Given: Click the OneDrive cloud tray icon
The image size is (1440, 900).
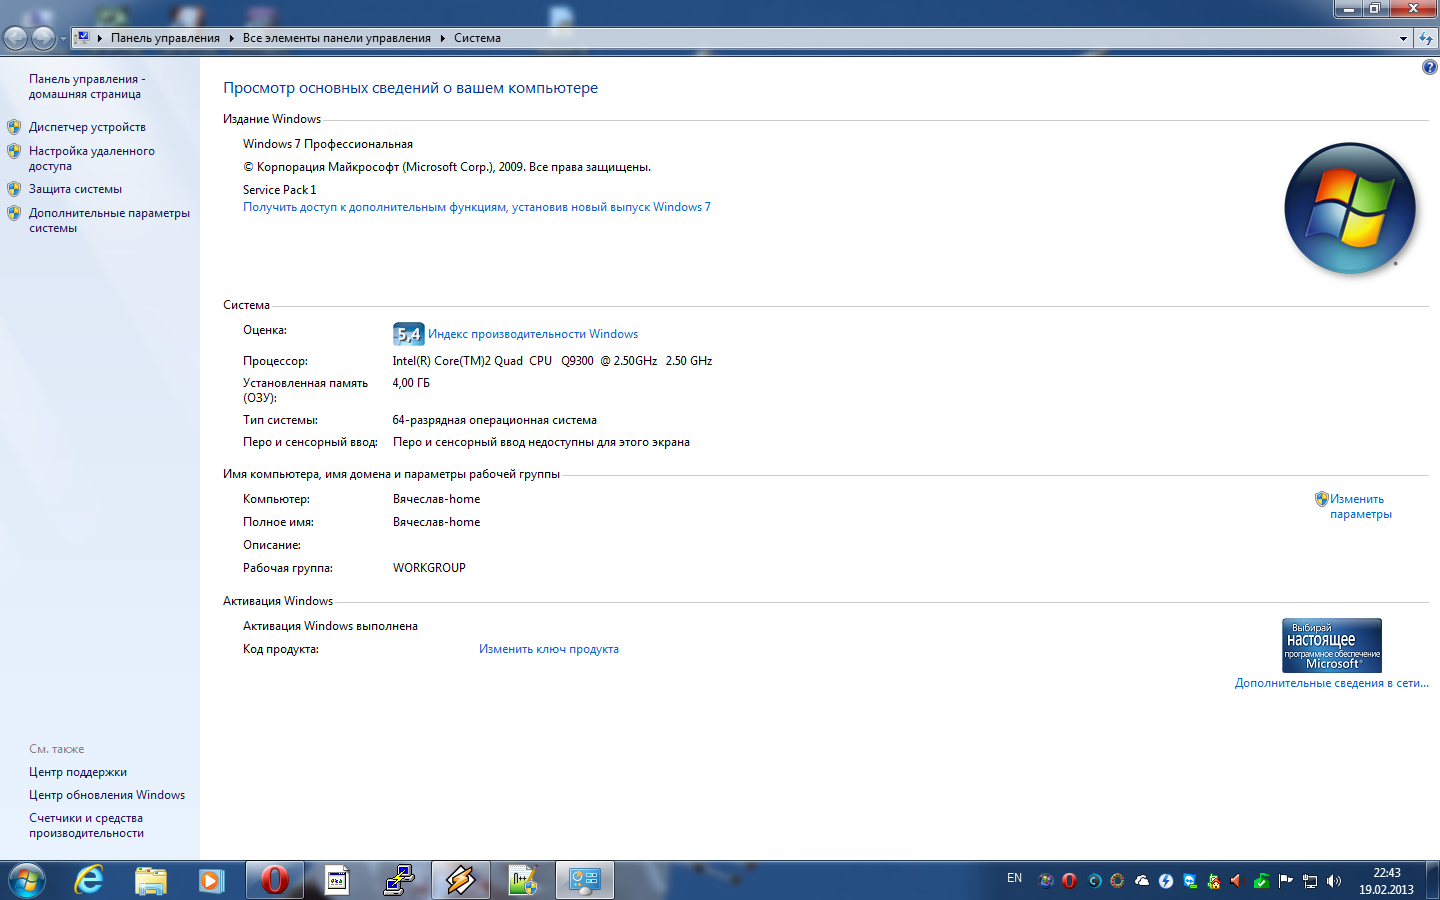Looking at the screenshot, I should coord(1141,881).
